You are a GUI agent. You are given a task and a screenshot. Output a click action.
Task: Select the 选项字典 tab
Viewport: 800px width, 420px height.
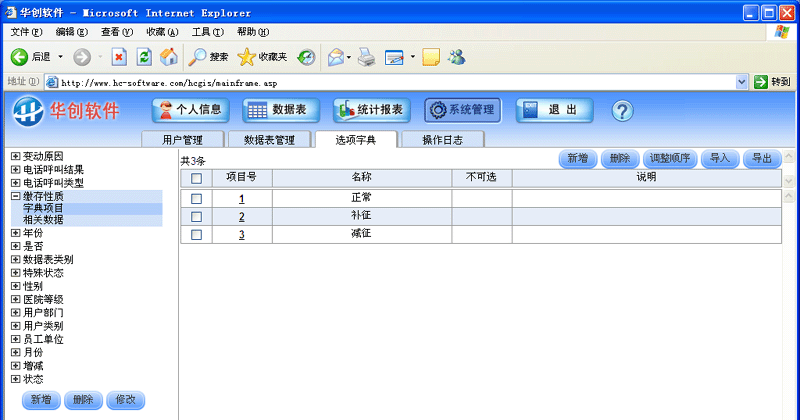point(356,139)
